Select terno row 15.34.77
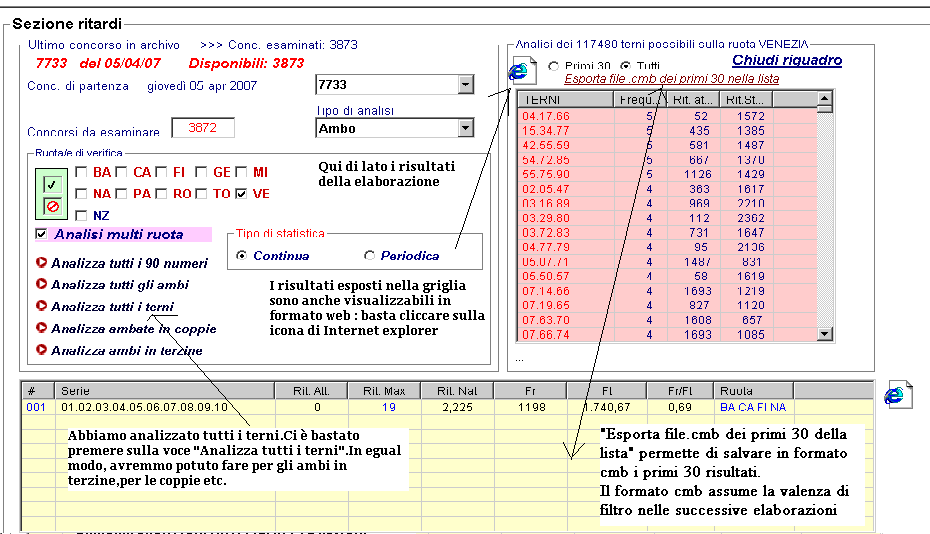Screen dimensions: 930x534 pyautogui.click(x=668, y=131)
